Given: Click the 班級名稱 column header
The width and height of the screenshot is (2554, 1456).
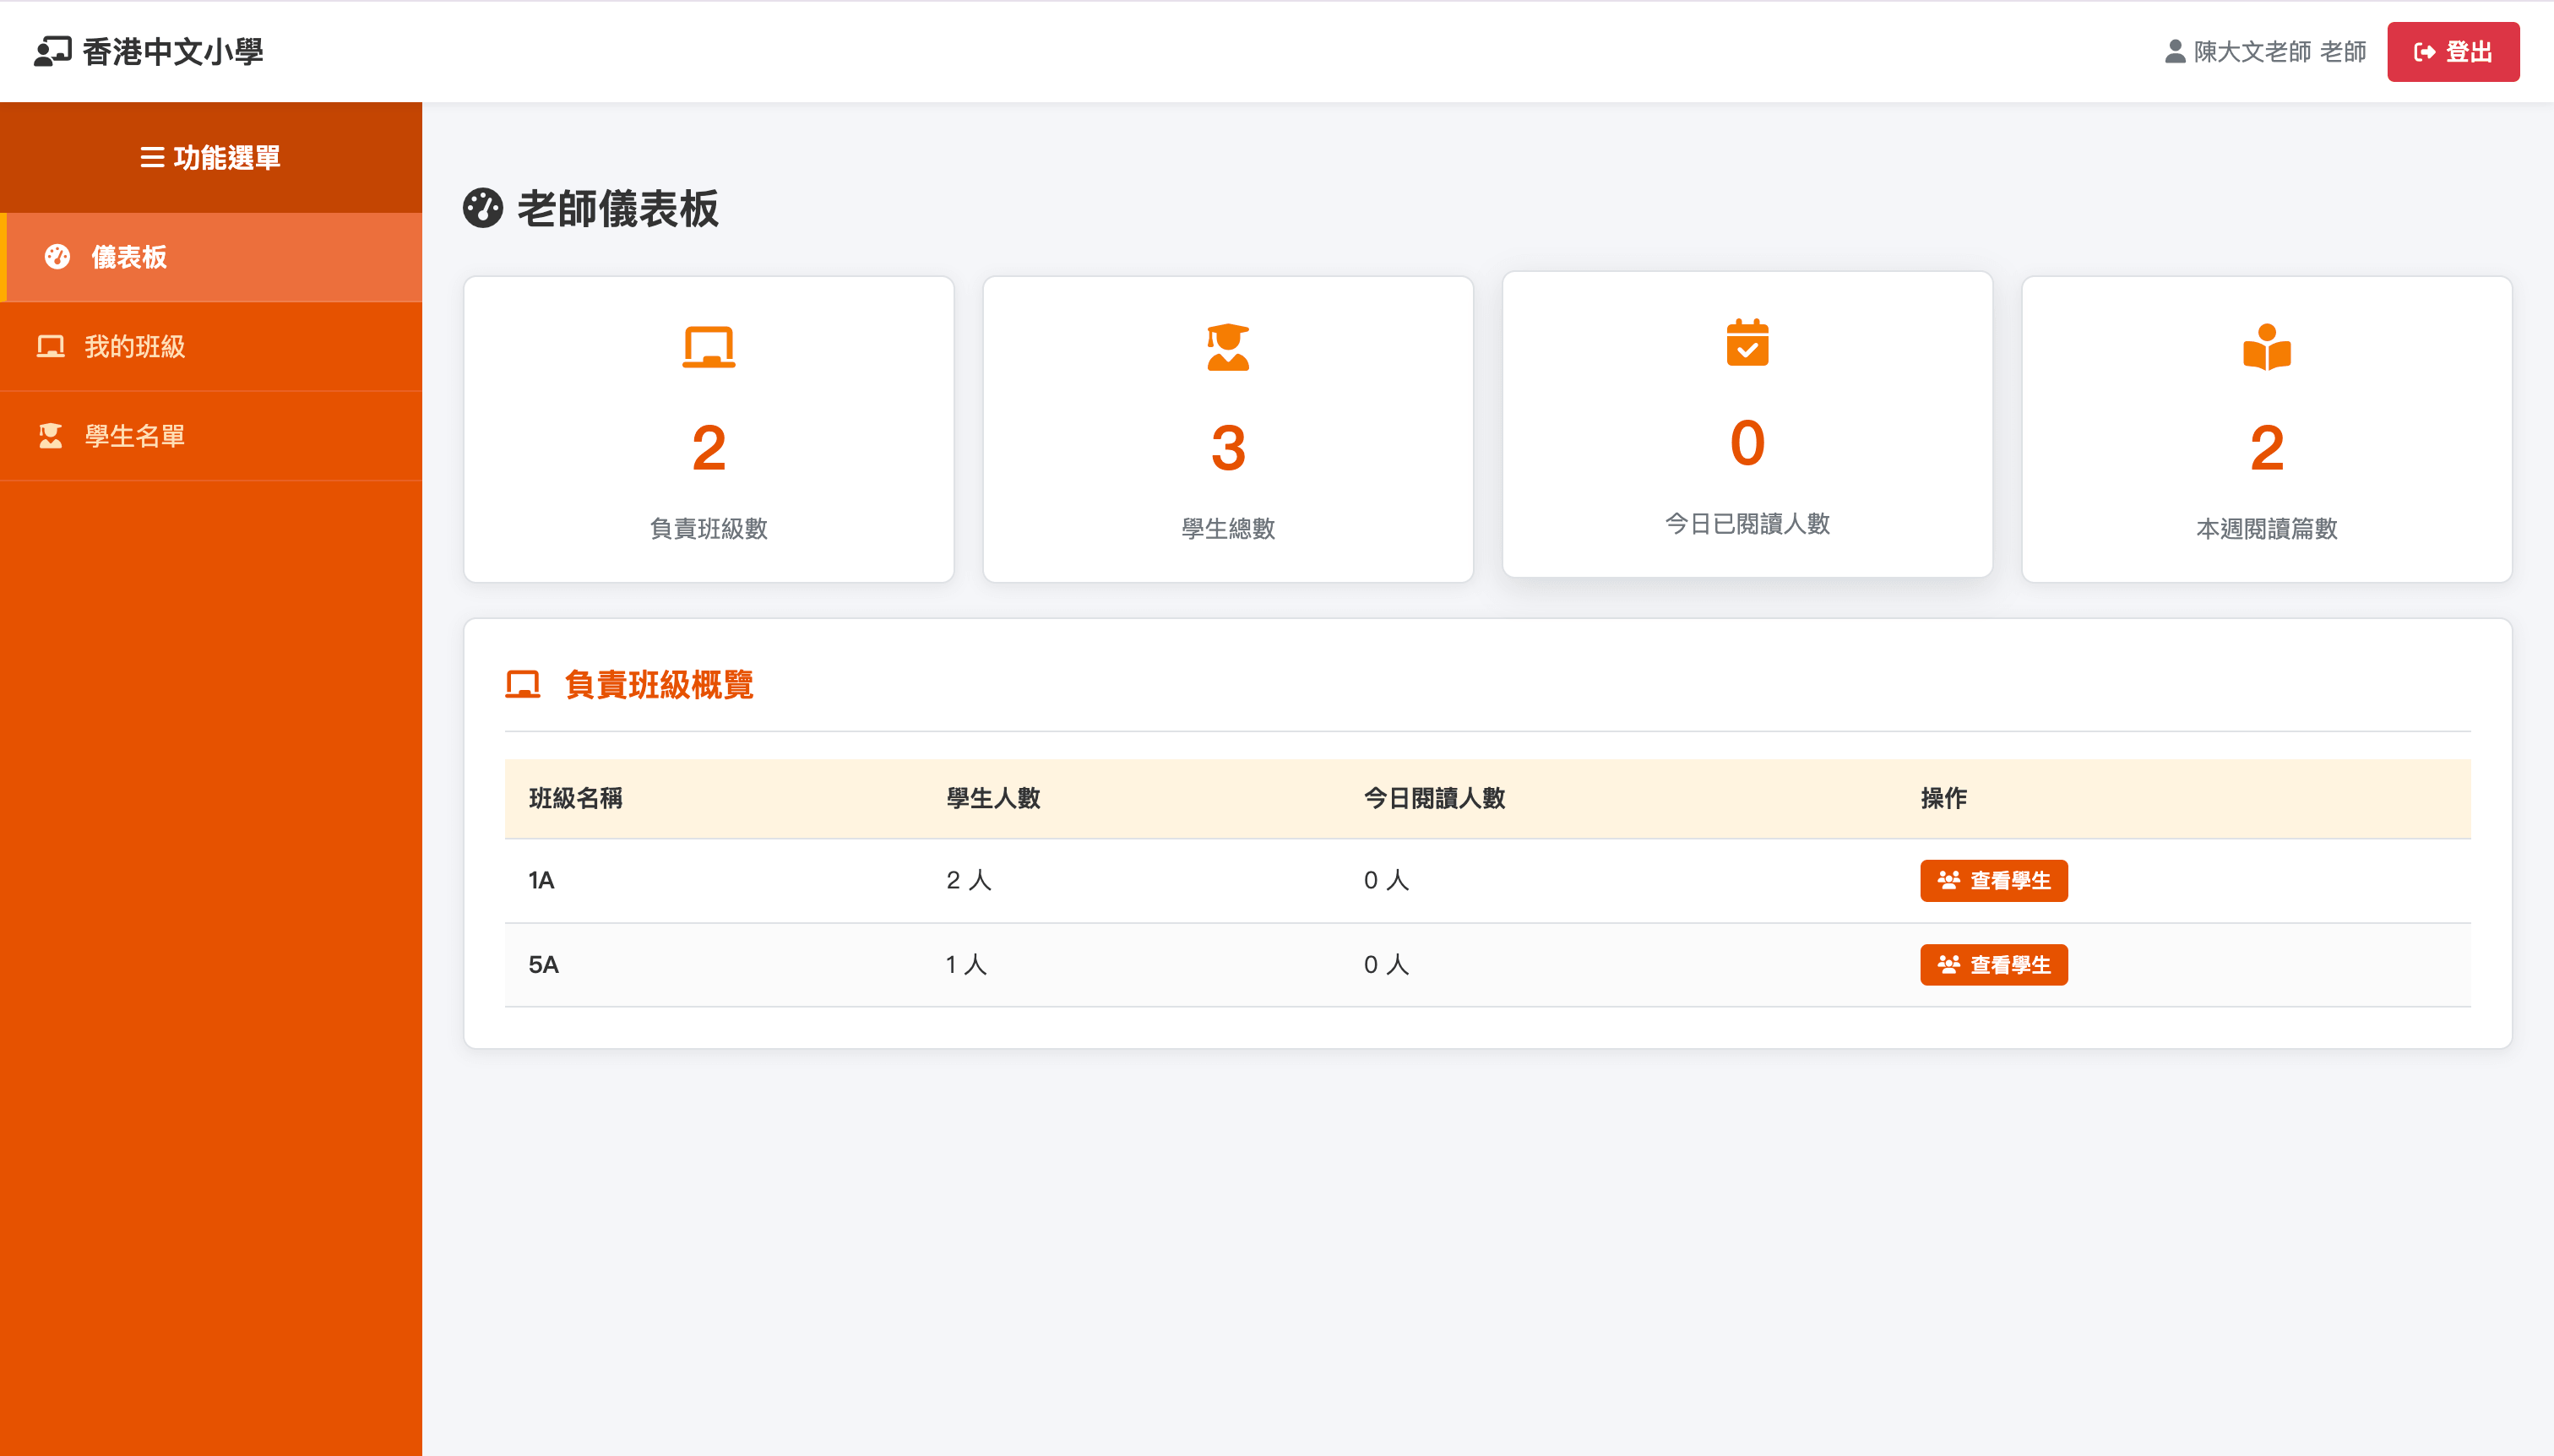Looking at the screenshot, I should coord(575,798).
